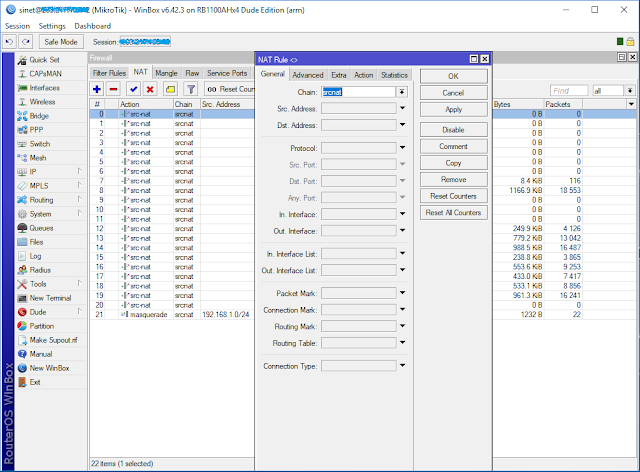640x472 pixels.
Task: Expand the Out. Interface field arrow
Action: (x=402, y=231)
